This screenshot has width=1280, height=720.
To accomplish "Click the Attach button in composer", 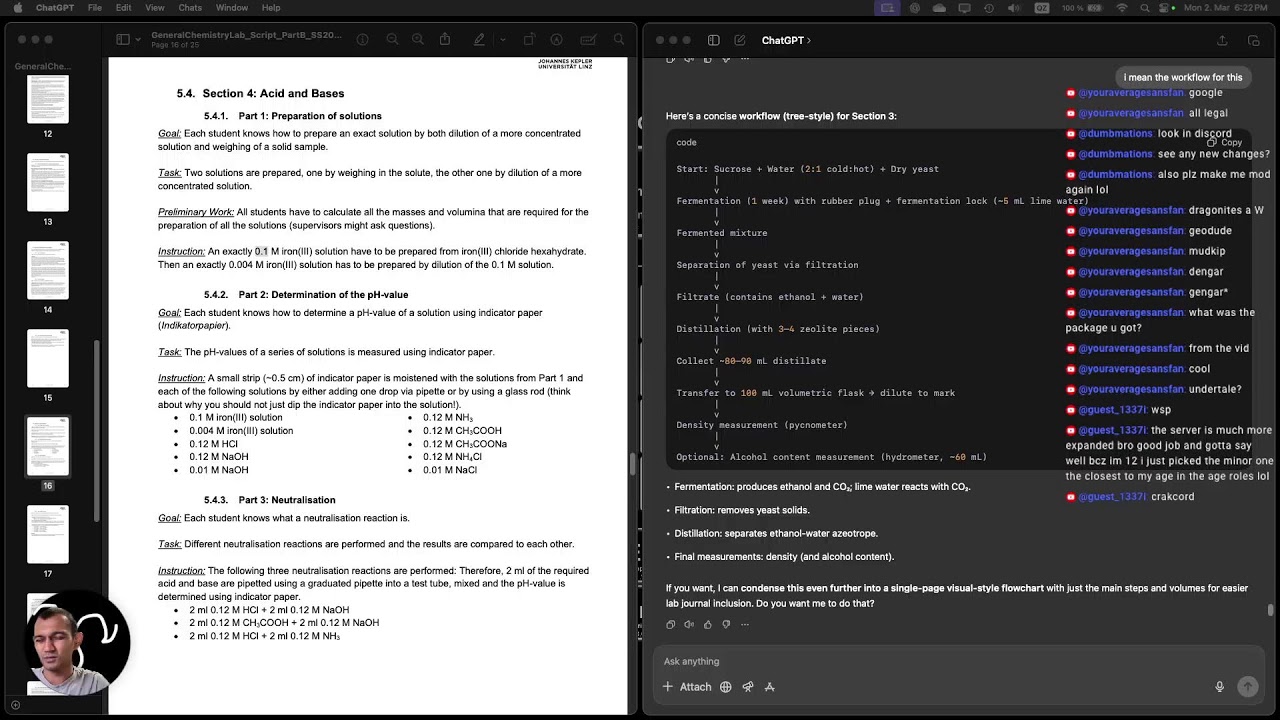I will click(686, 687).
